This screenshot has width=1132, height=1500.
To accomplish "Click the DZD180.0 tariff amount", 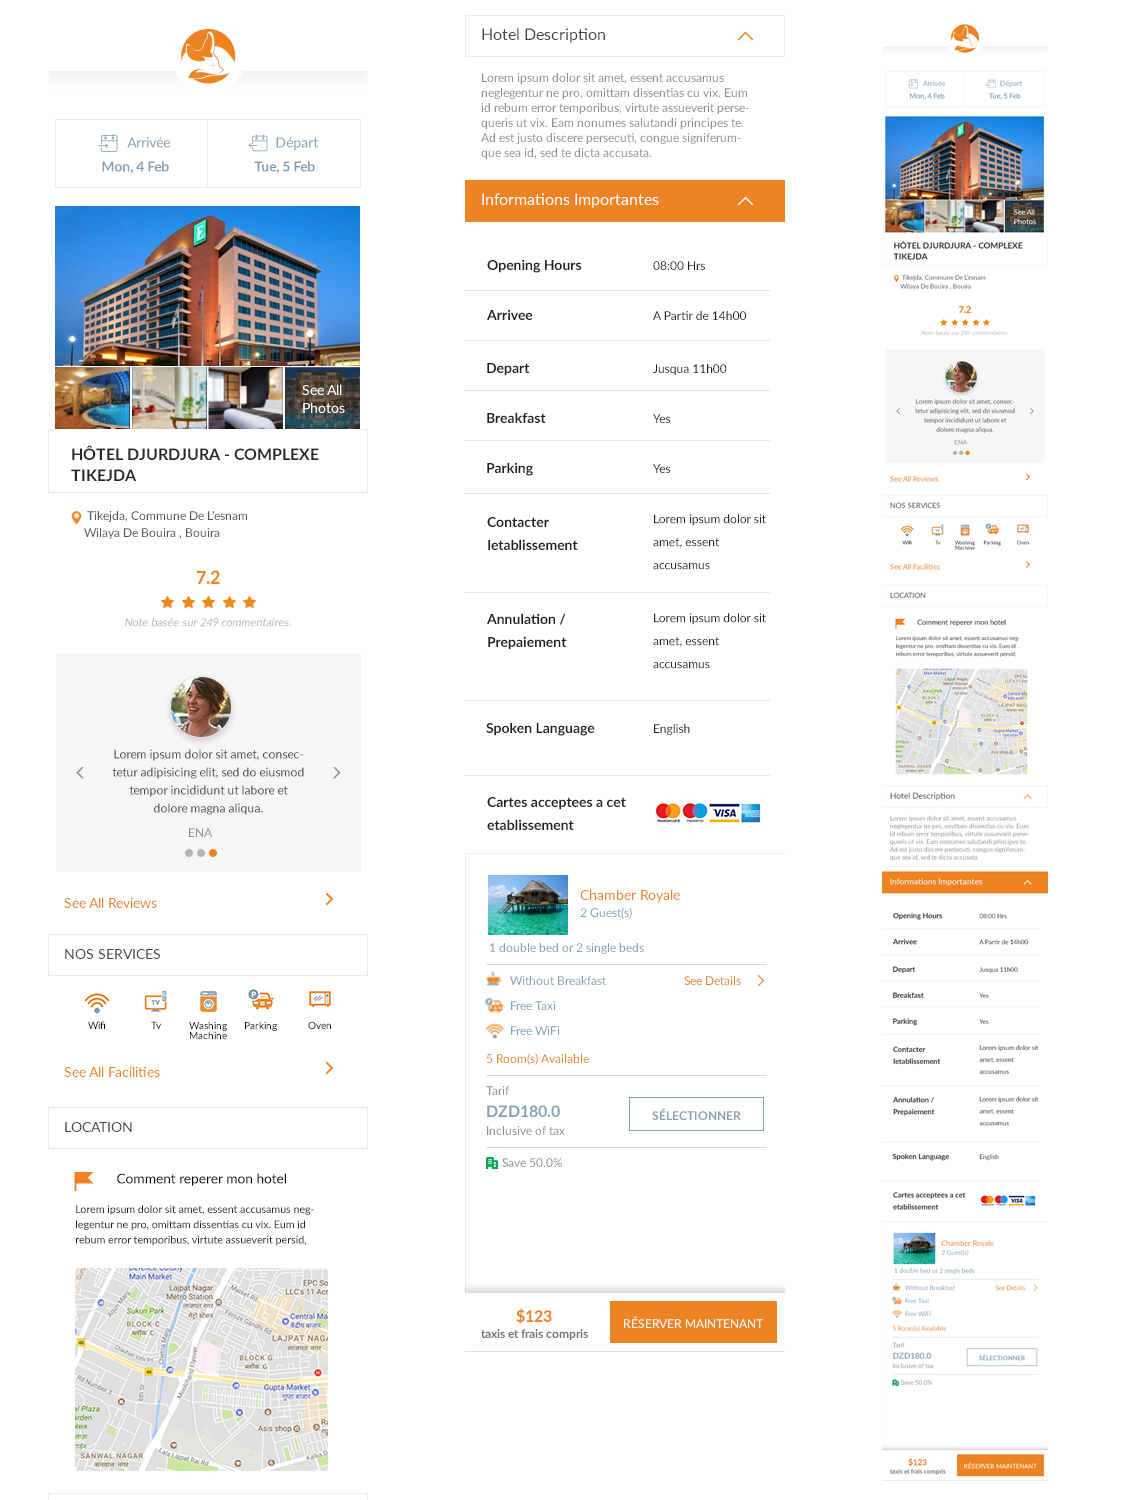I will [523, 1111].
